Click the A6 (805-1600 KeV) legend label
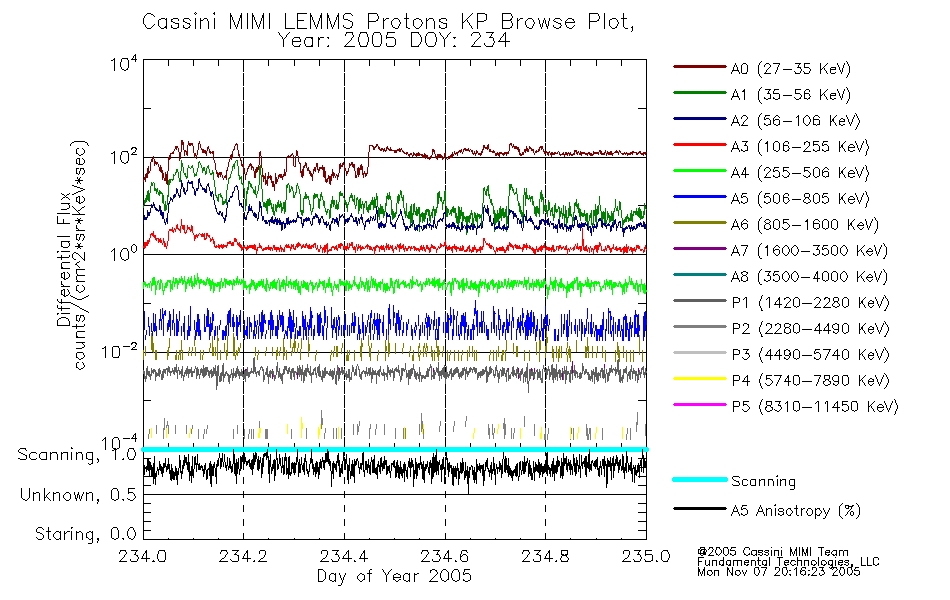950x600 pixels. click(804, 225)
